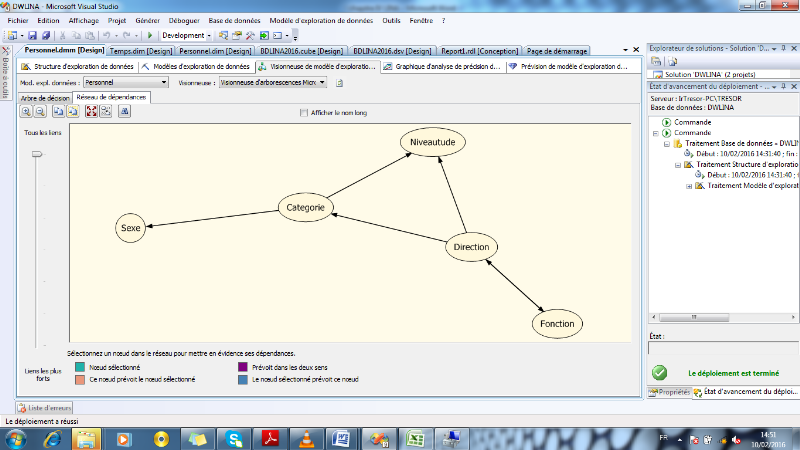800x450 pixels.
Task: Select Arbre de décision tab
Action: coord(45,98)
